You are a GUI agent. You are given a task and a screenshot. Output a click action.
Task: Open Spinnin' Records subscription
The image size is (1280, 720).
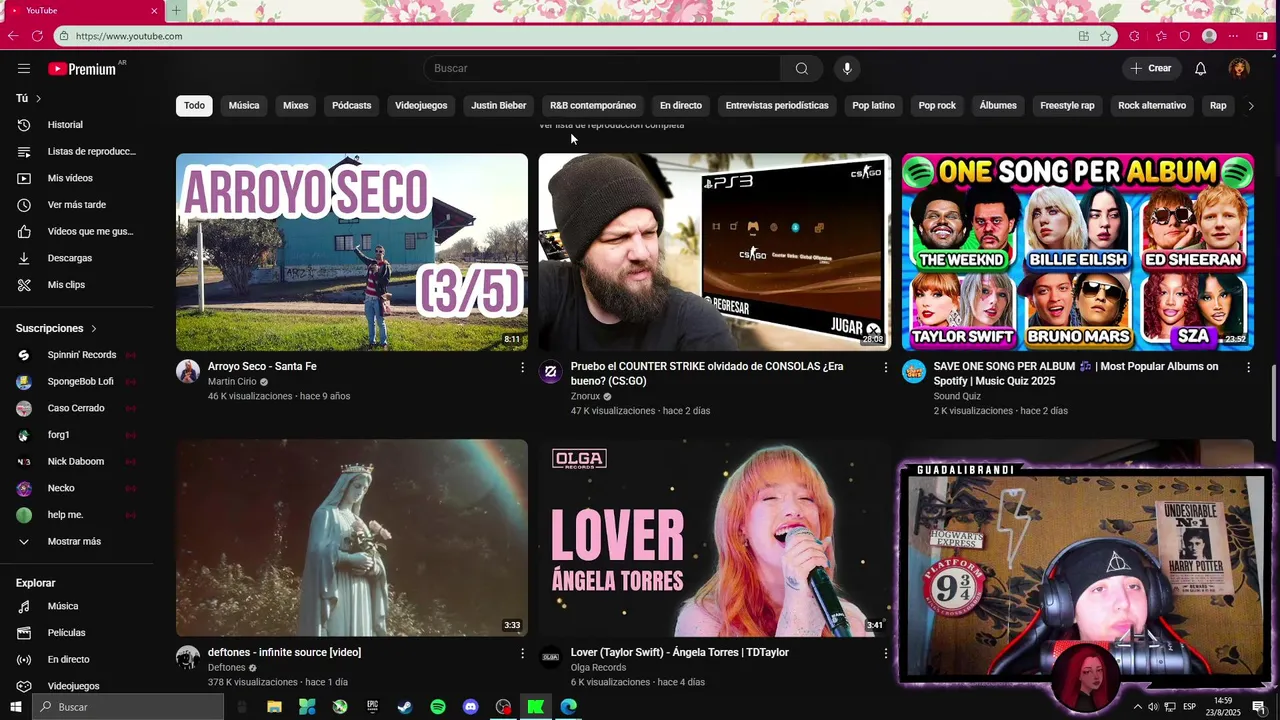80,355
